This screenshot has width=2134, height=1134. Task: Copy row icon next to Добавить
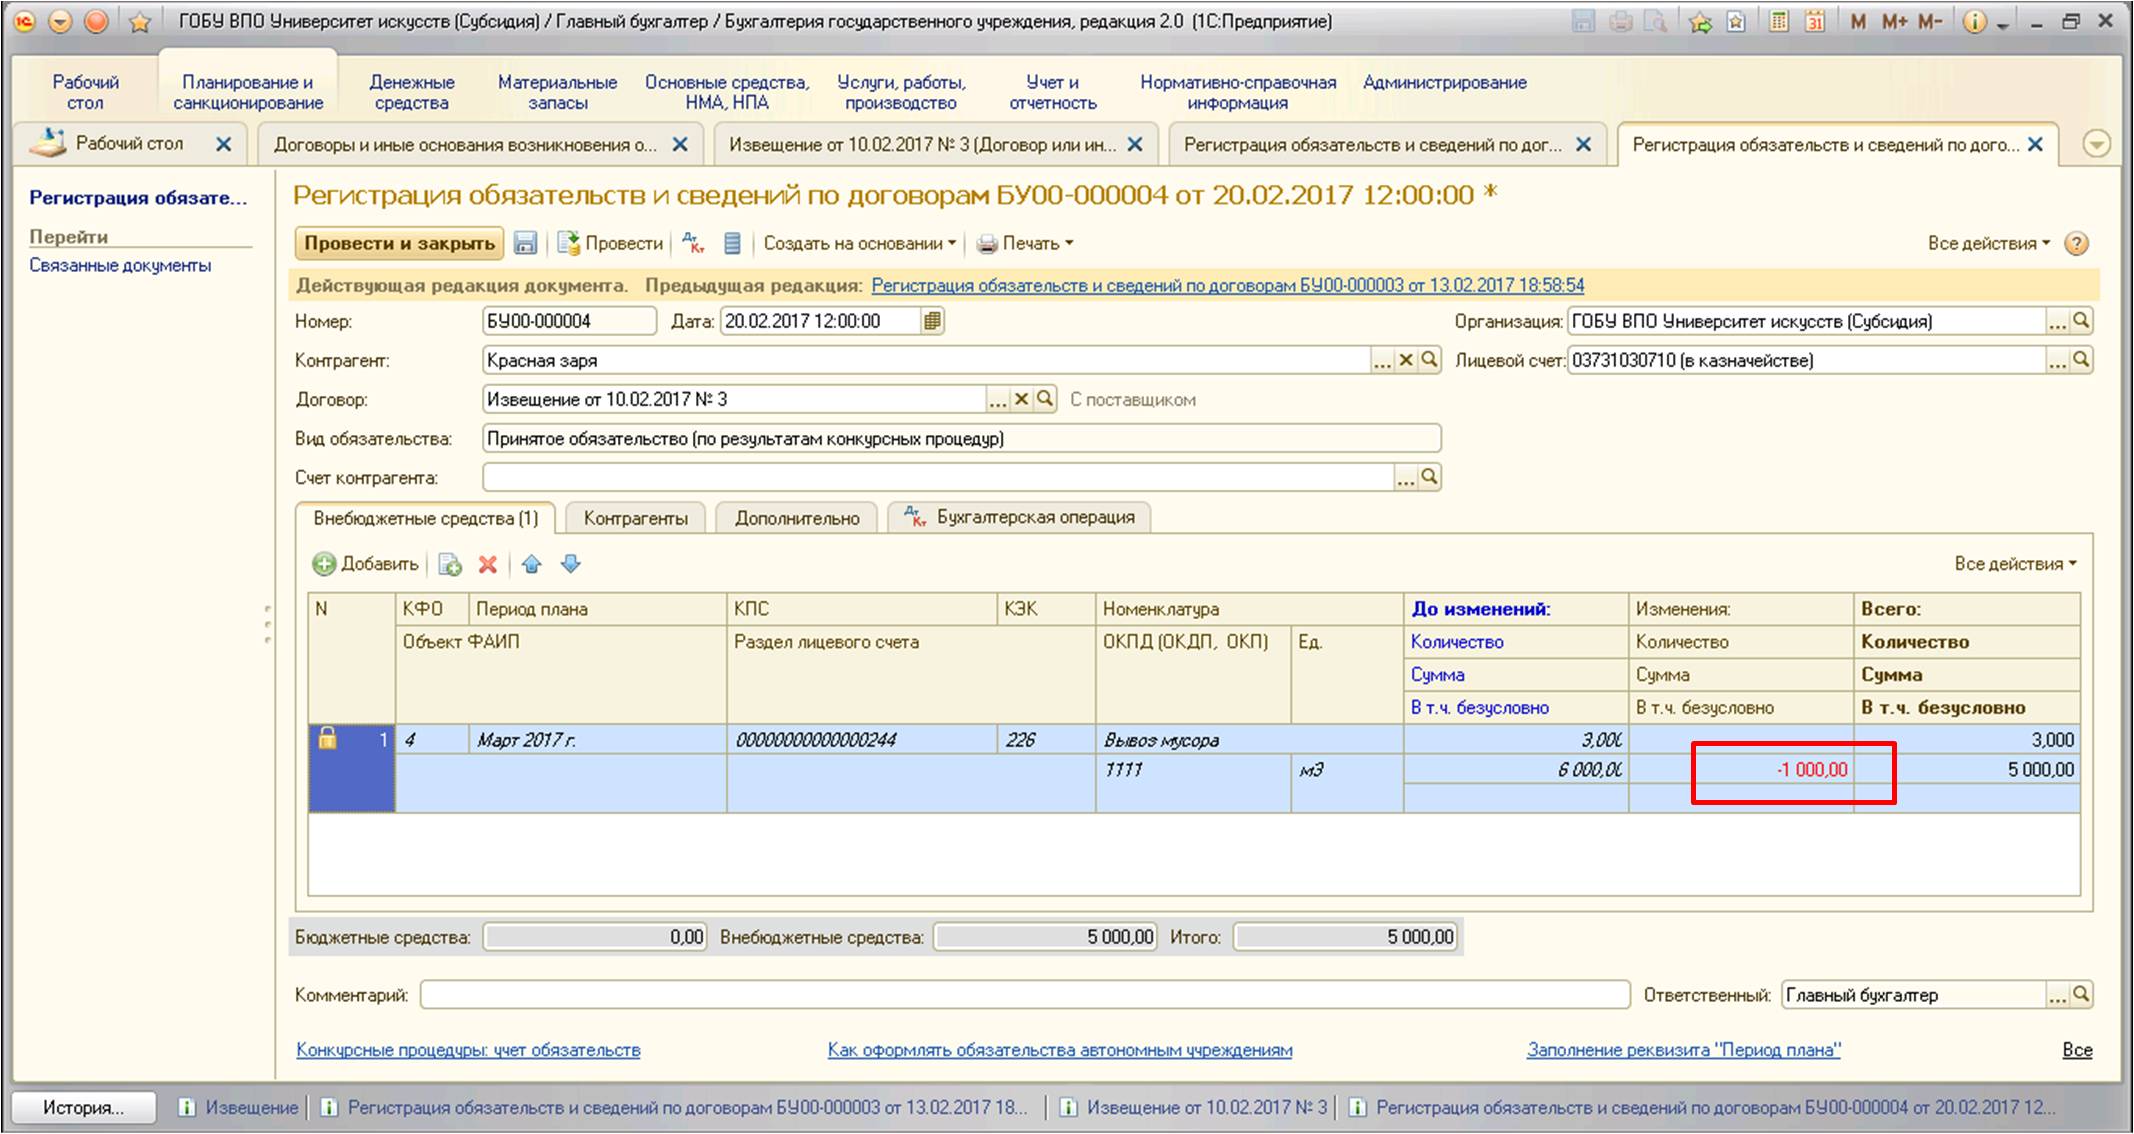(450, 564)
